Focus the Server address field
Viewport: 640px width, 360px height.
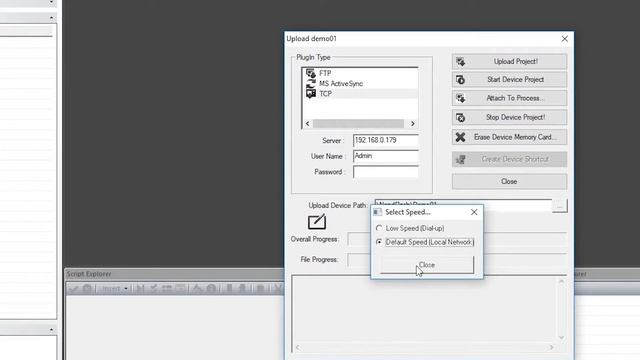pos(385,140)
